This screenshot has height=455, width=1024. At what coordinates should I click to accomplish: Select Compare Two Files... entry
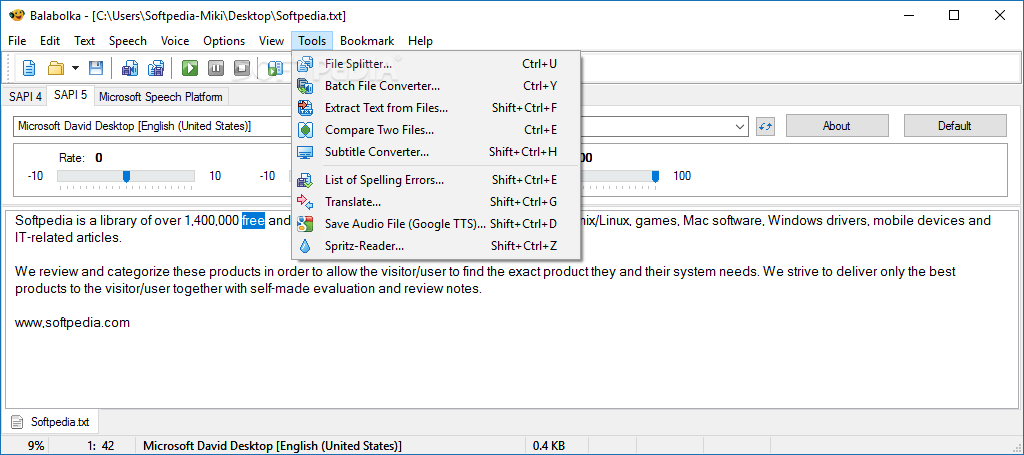coord(436,130)
